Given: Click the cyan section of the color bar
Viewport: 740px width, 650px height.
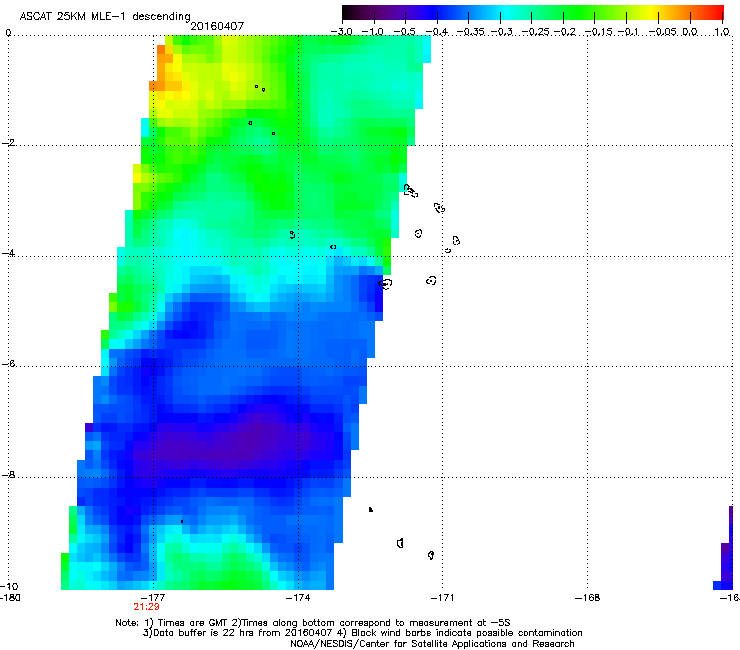Looking at the screenshot, I should pos(505,13).
